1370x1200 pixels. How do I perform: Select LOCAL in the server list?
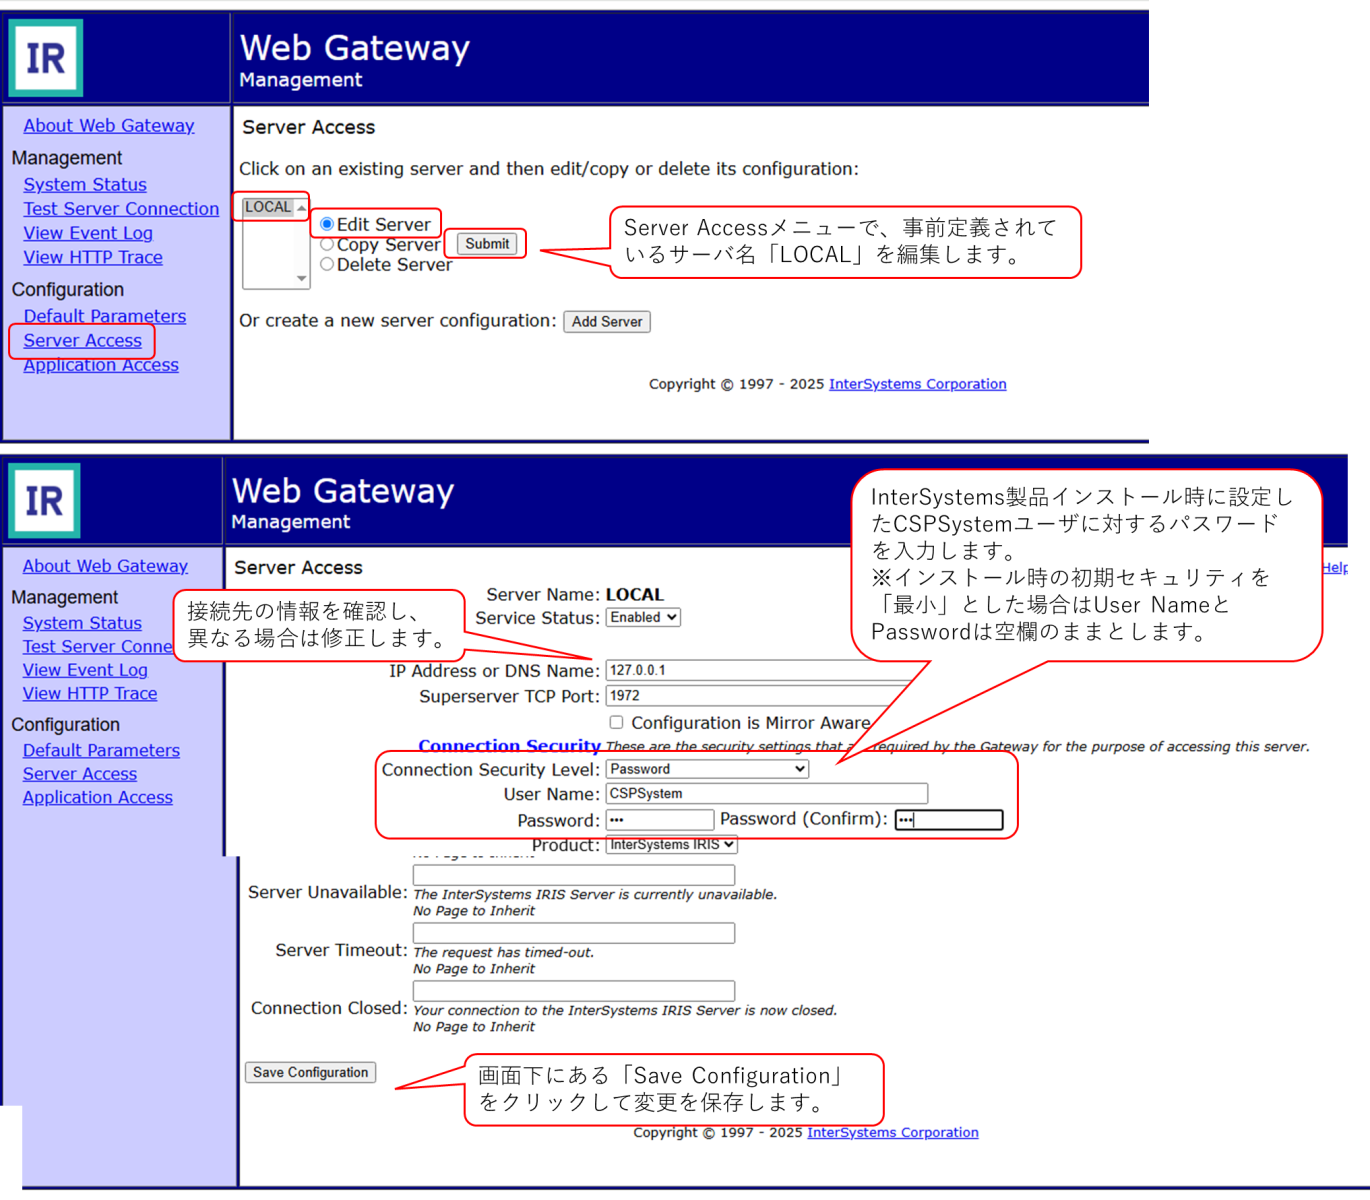point(268,207)
